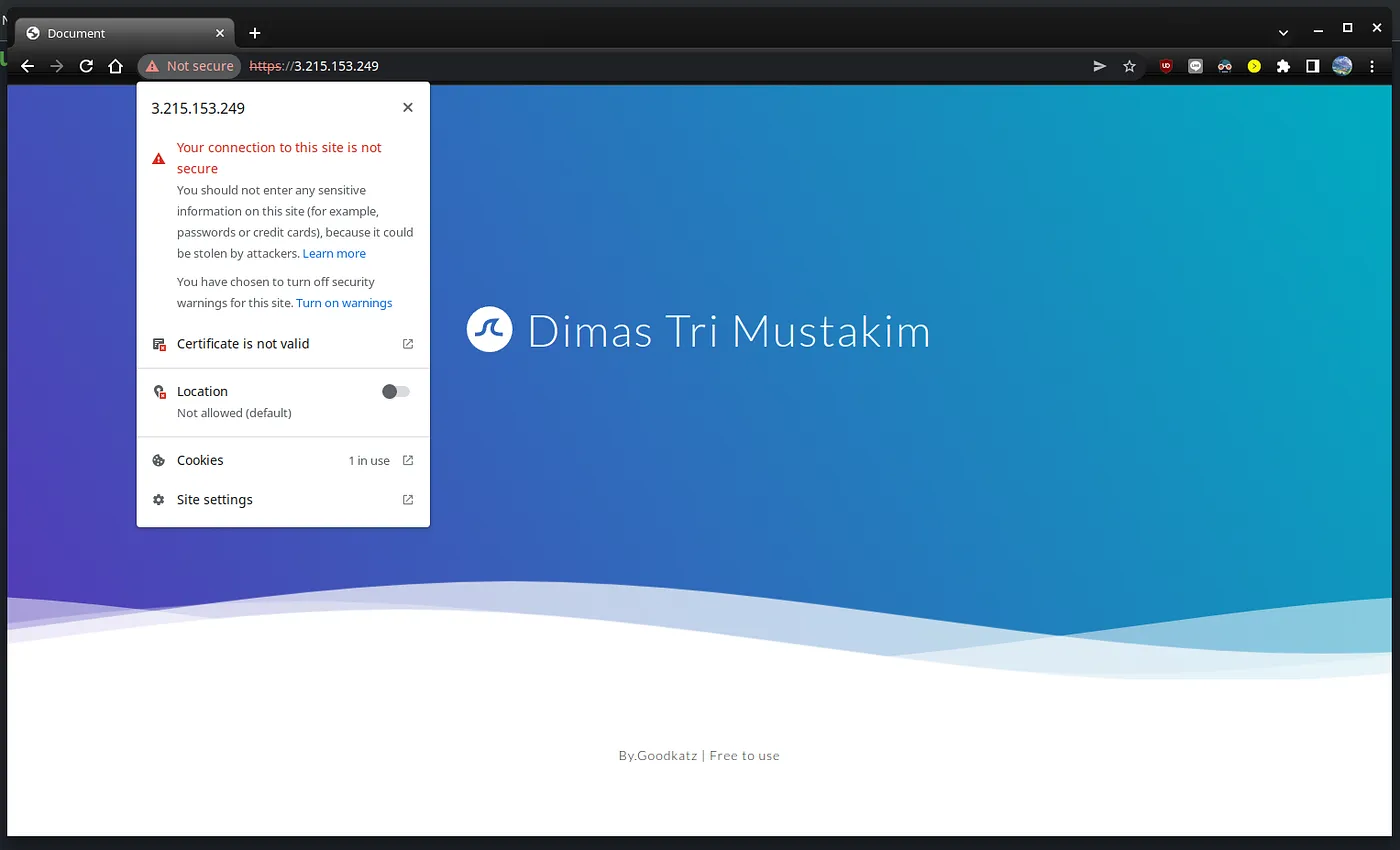This screenshot has width=1400, height=850.
Task: Toggle the browser side panel icon
Action: point(1312,66)
